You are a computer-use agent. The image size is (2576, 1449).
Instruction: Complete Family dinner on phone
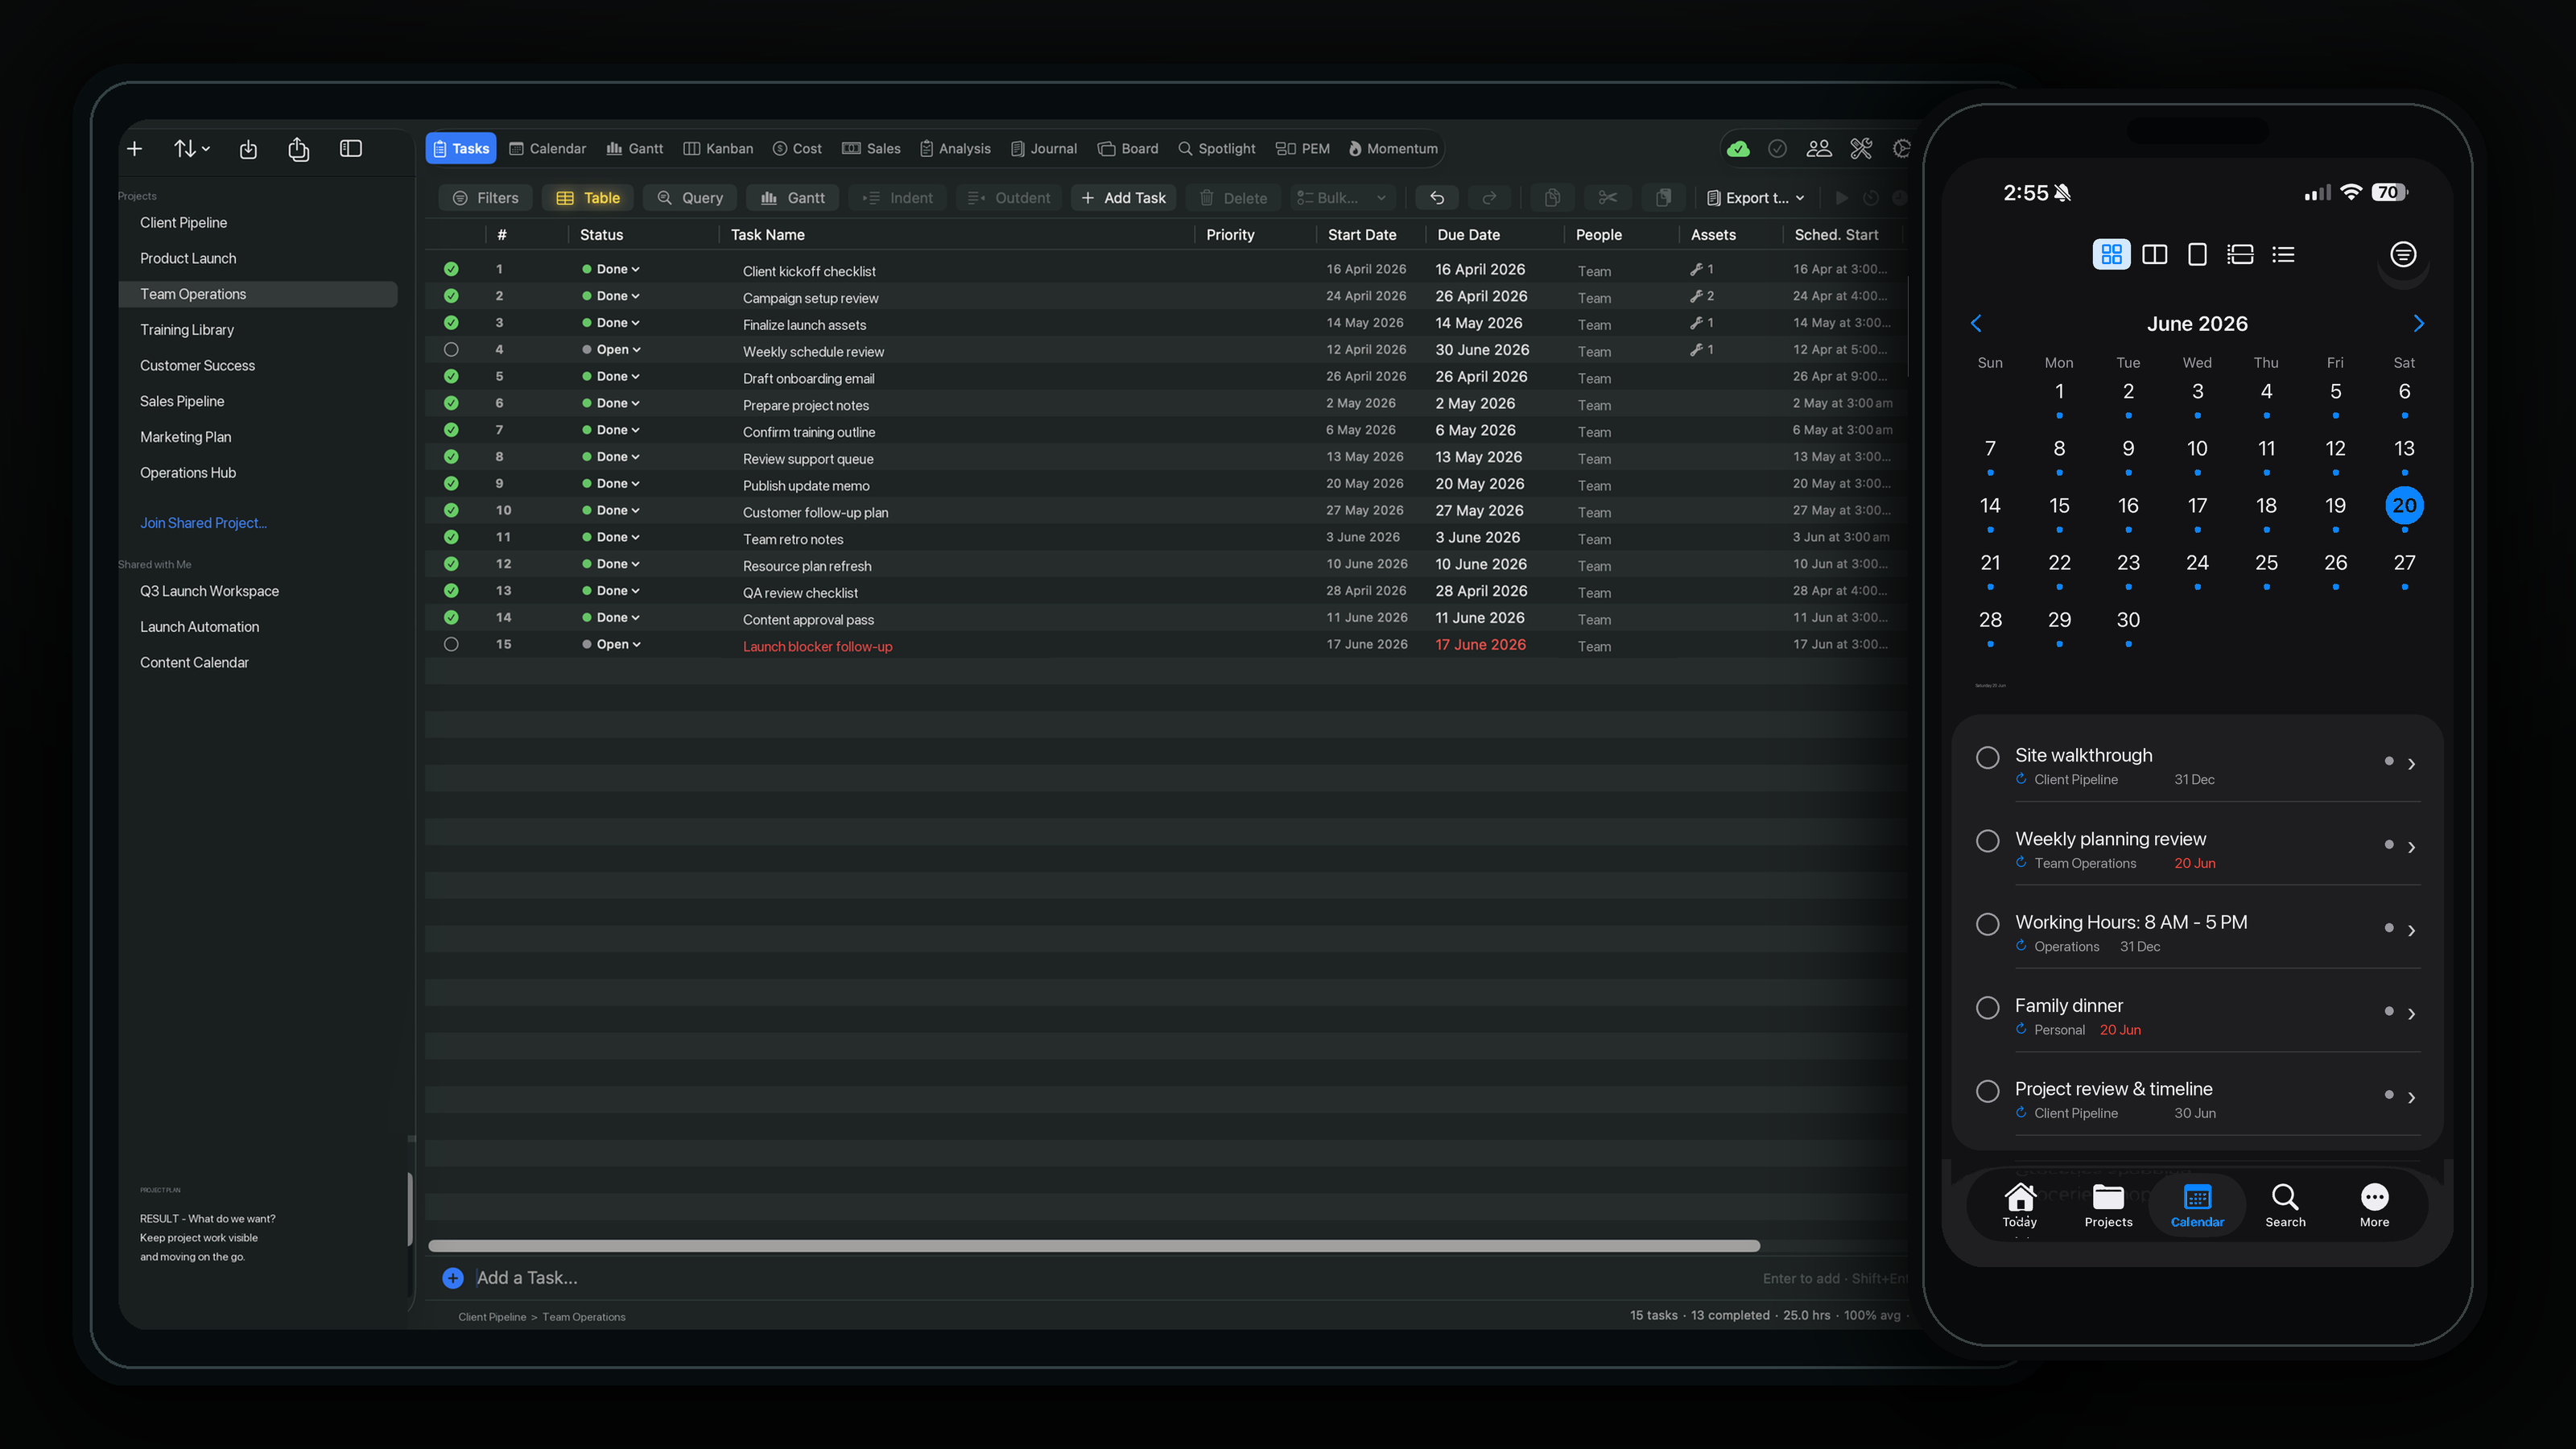1988,1007
